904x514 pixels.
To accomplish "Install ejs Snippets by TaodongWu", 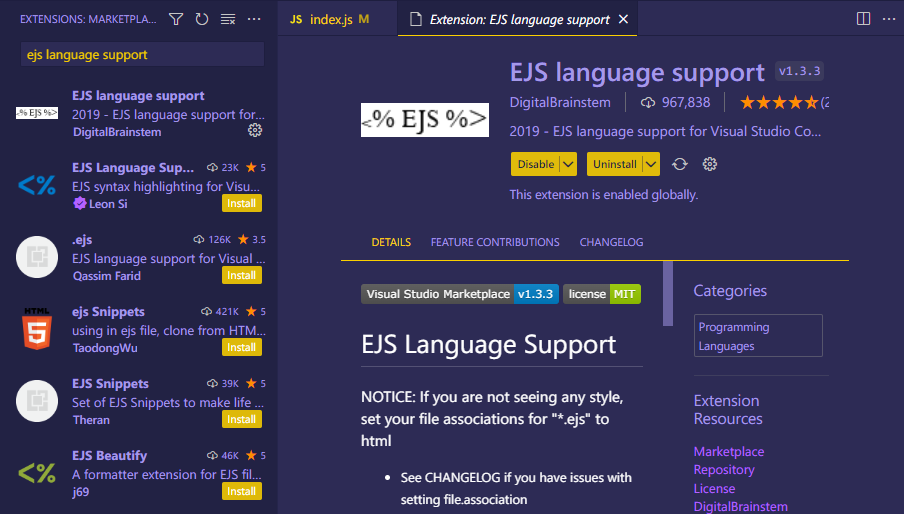I will click(x=242, y=347).
